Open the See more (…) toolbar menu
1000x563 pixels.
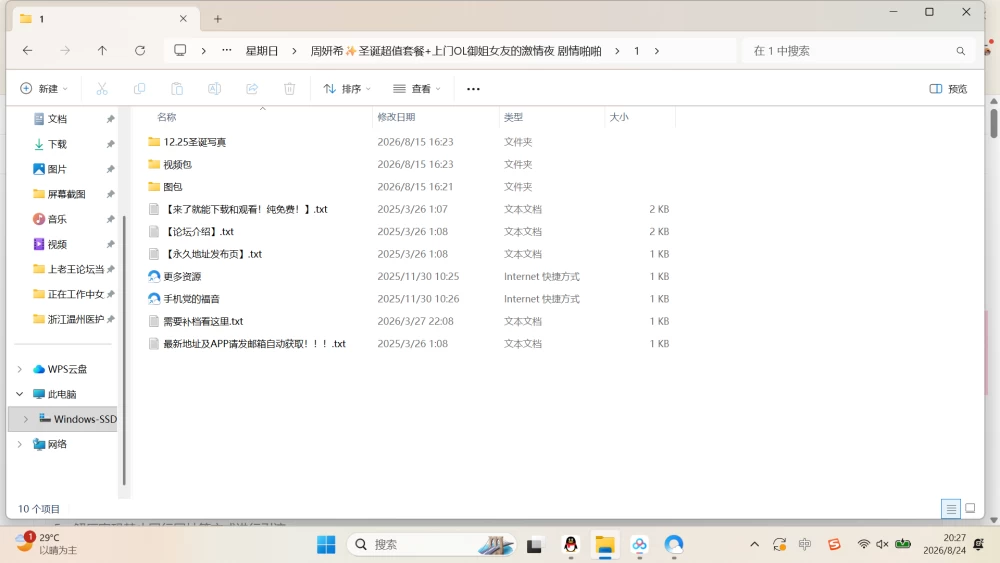(473, 89)
